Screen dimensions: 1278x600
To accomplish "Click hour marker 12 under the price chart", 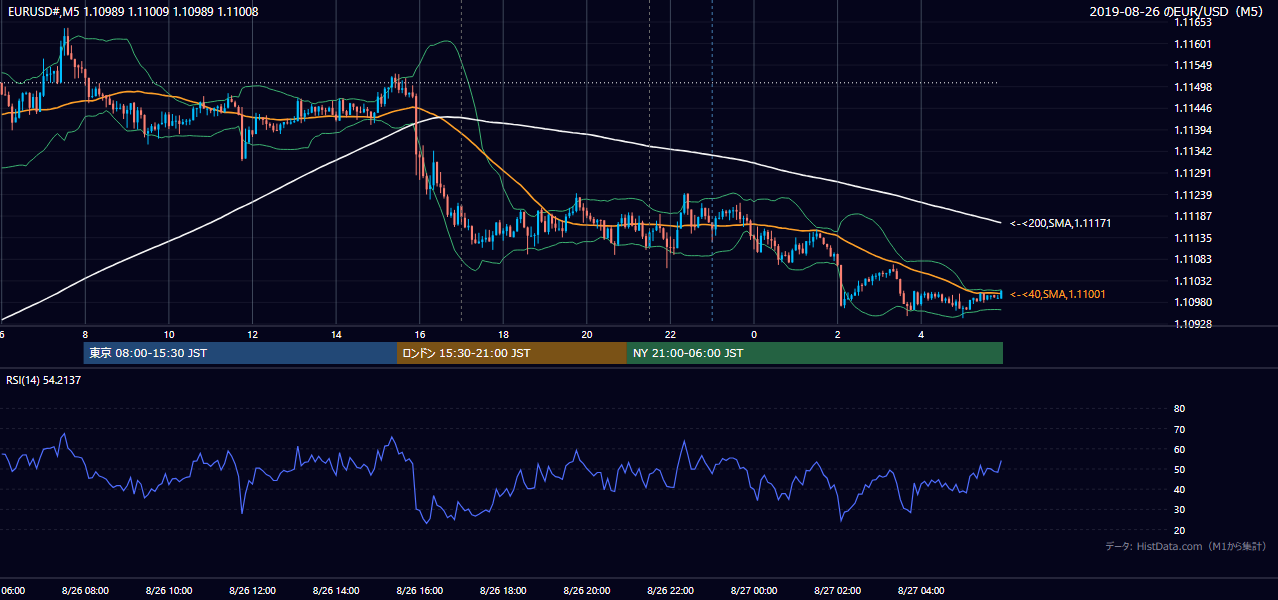I will [x=252, y=335].
